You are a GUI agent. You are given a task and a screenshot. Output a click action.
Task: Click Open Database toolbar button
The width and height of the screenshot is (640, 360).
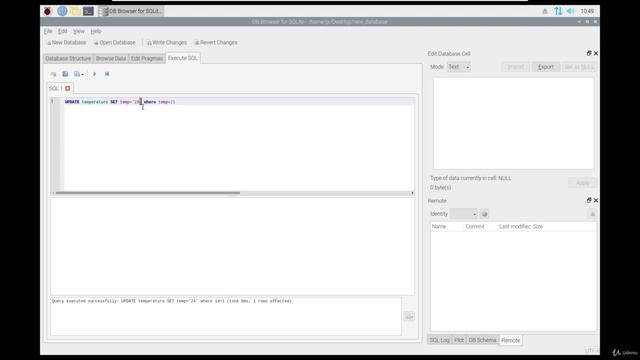[114, 42]
